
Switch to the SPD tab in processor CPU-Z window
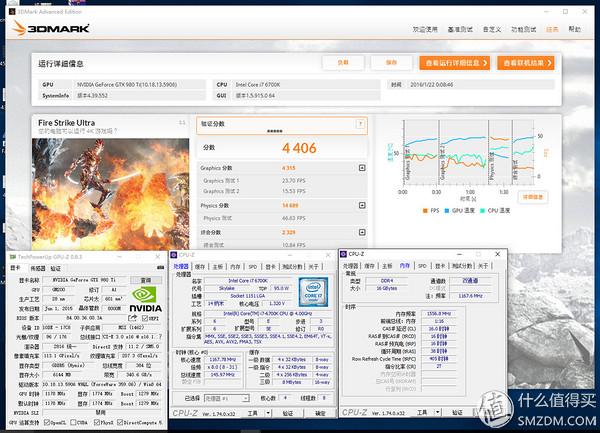coord(253,267)
